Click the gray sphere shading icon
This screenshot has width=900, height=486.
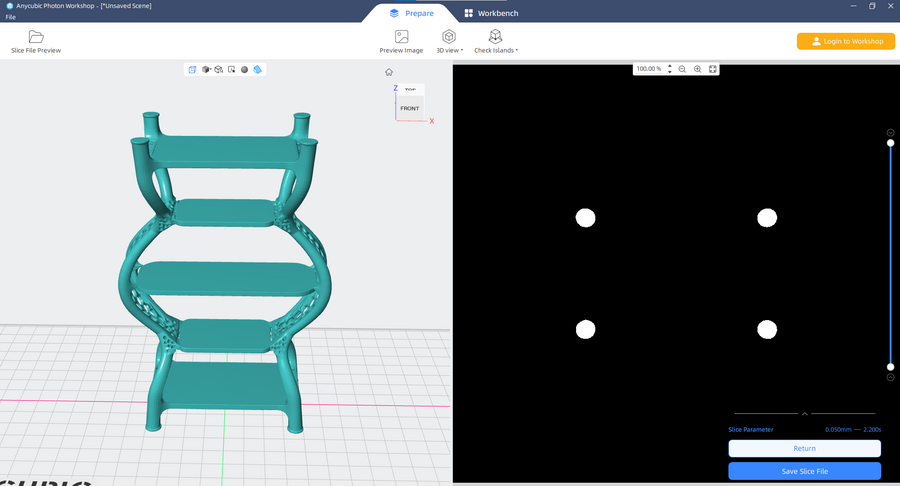[244, 70]
